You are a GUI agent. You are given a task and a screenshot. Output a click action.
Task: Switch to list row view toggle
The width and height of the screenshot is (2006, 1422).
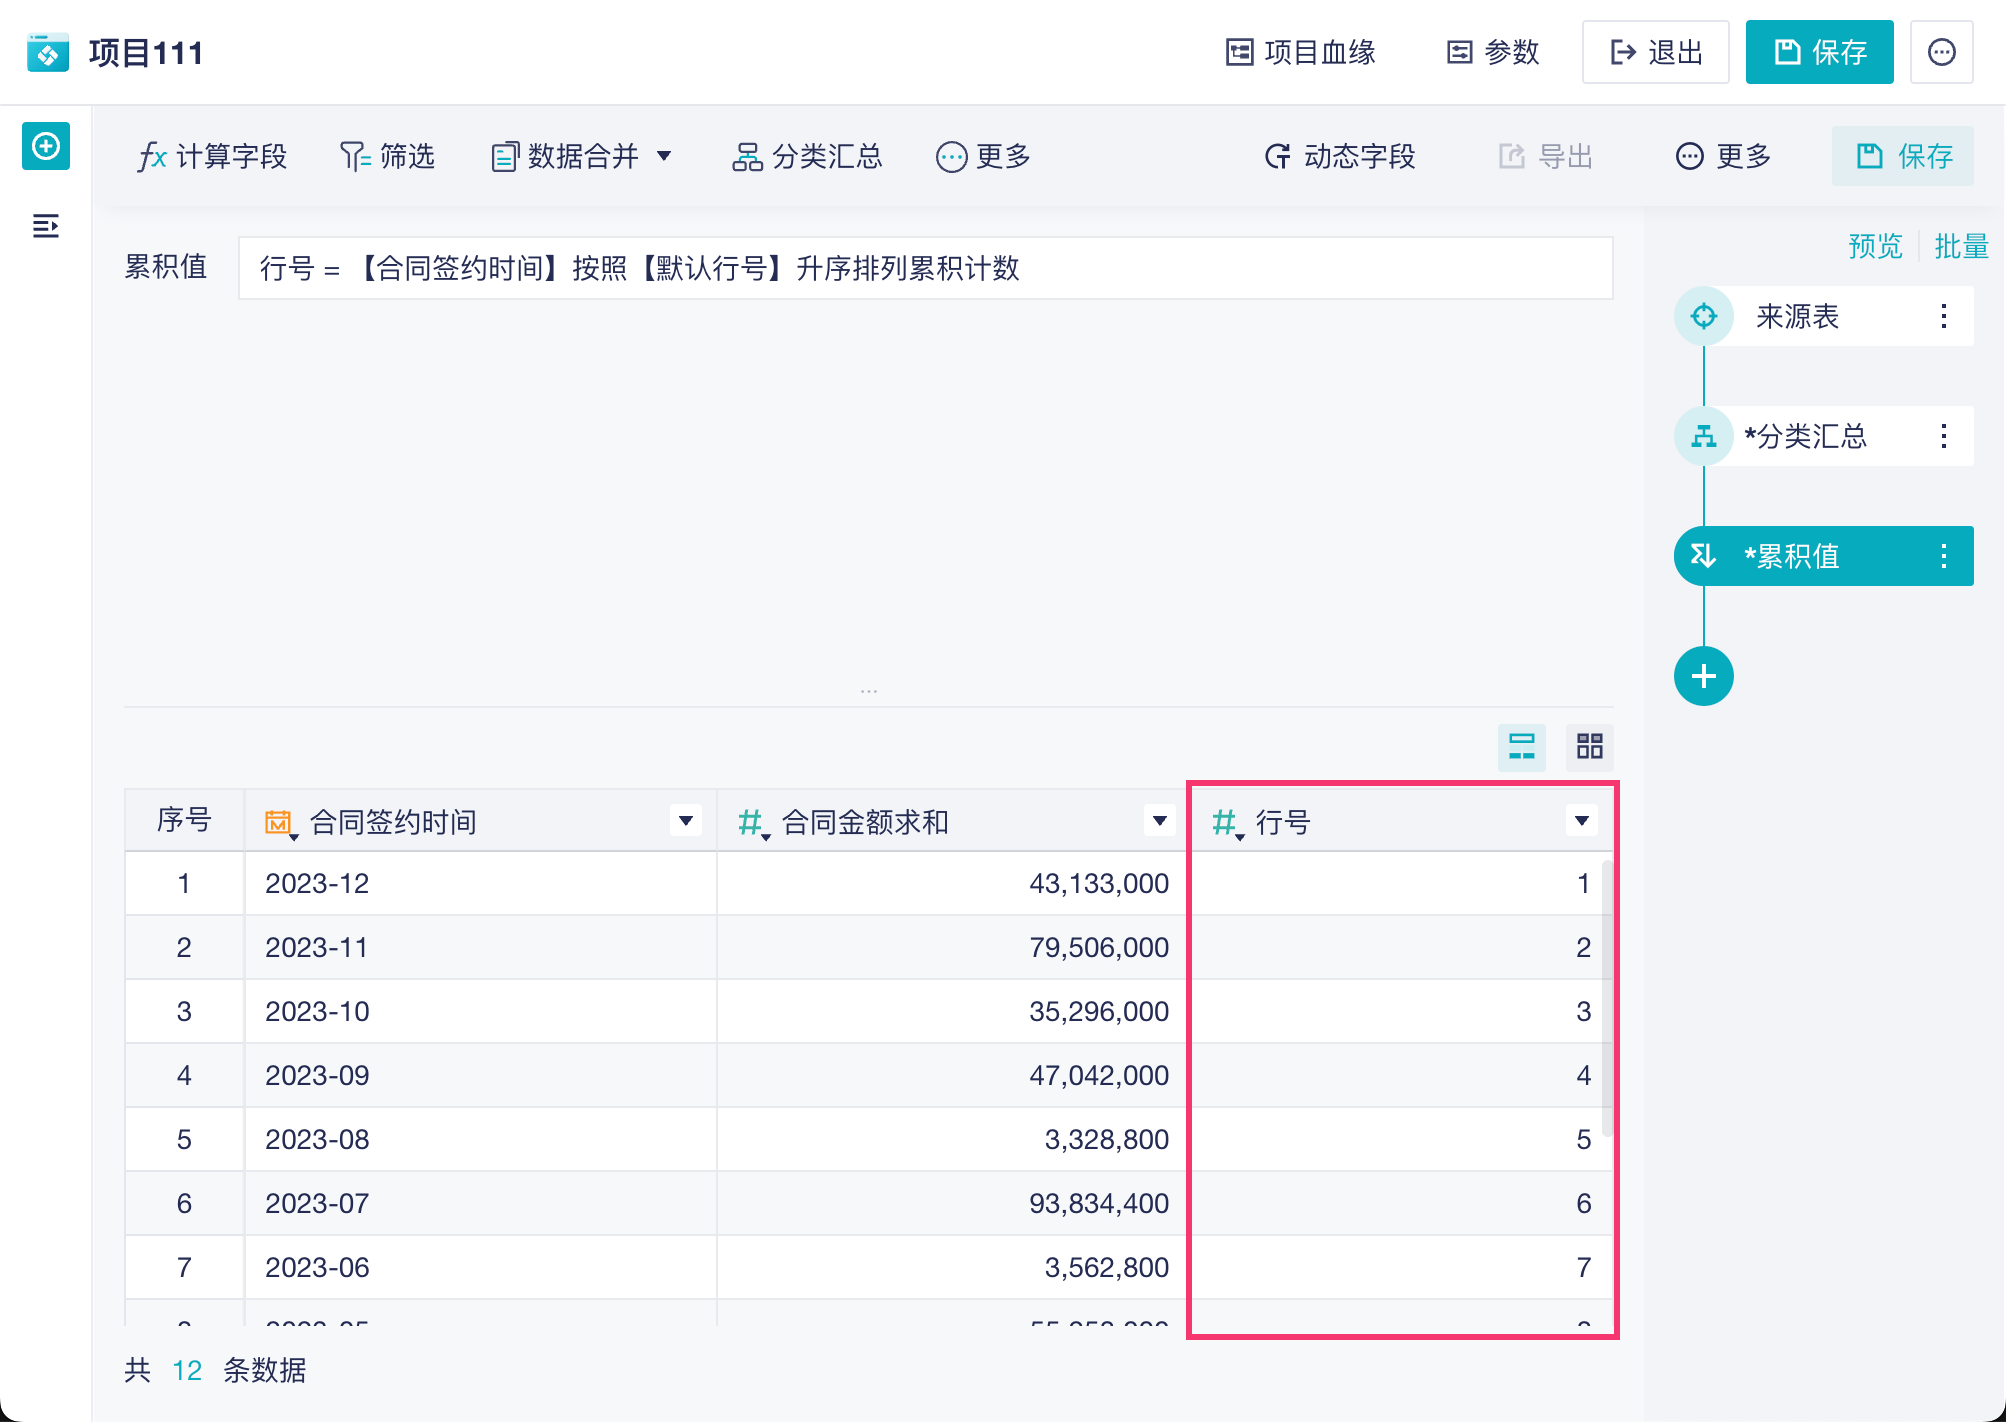[x=1521, y=746]
